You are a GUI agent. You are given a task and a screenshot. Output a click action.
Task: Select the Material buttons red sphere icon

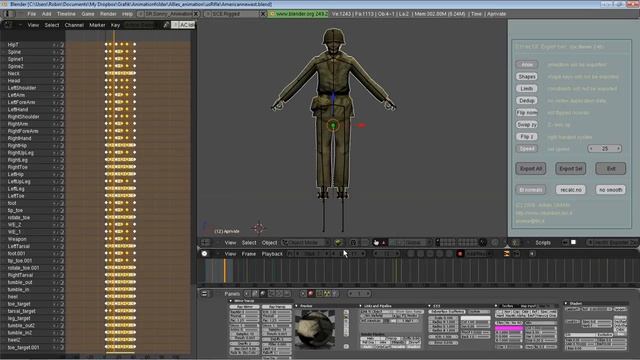click(x=311, y=293)
